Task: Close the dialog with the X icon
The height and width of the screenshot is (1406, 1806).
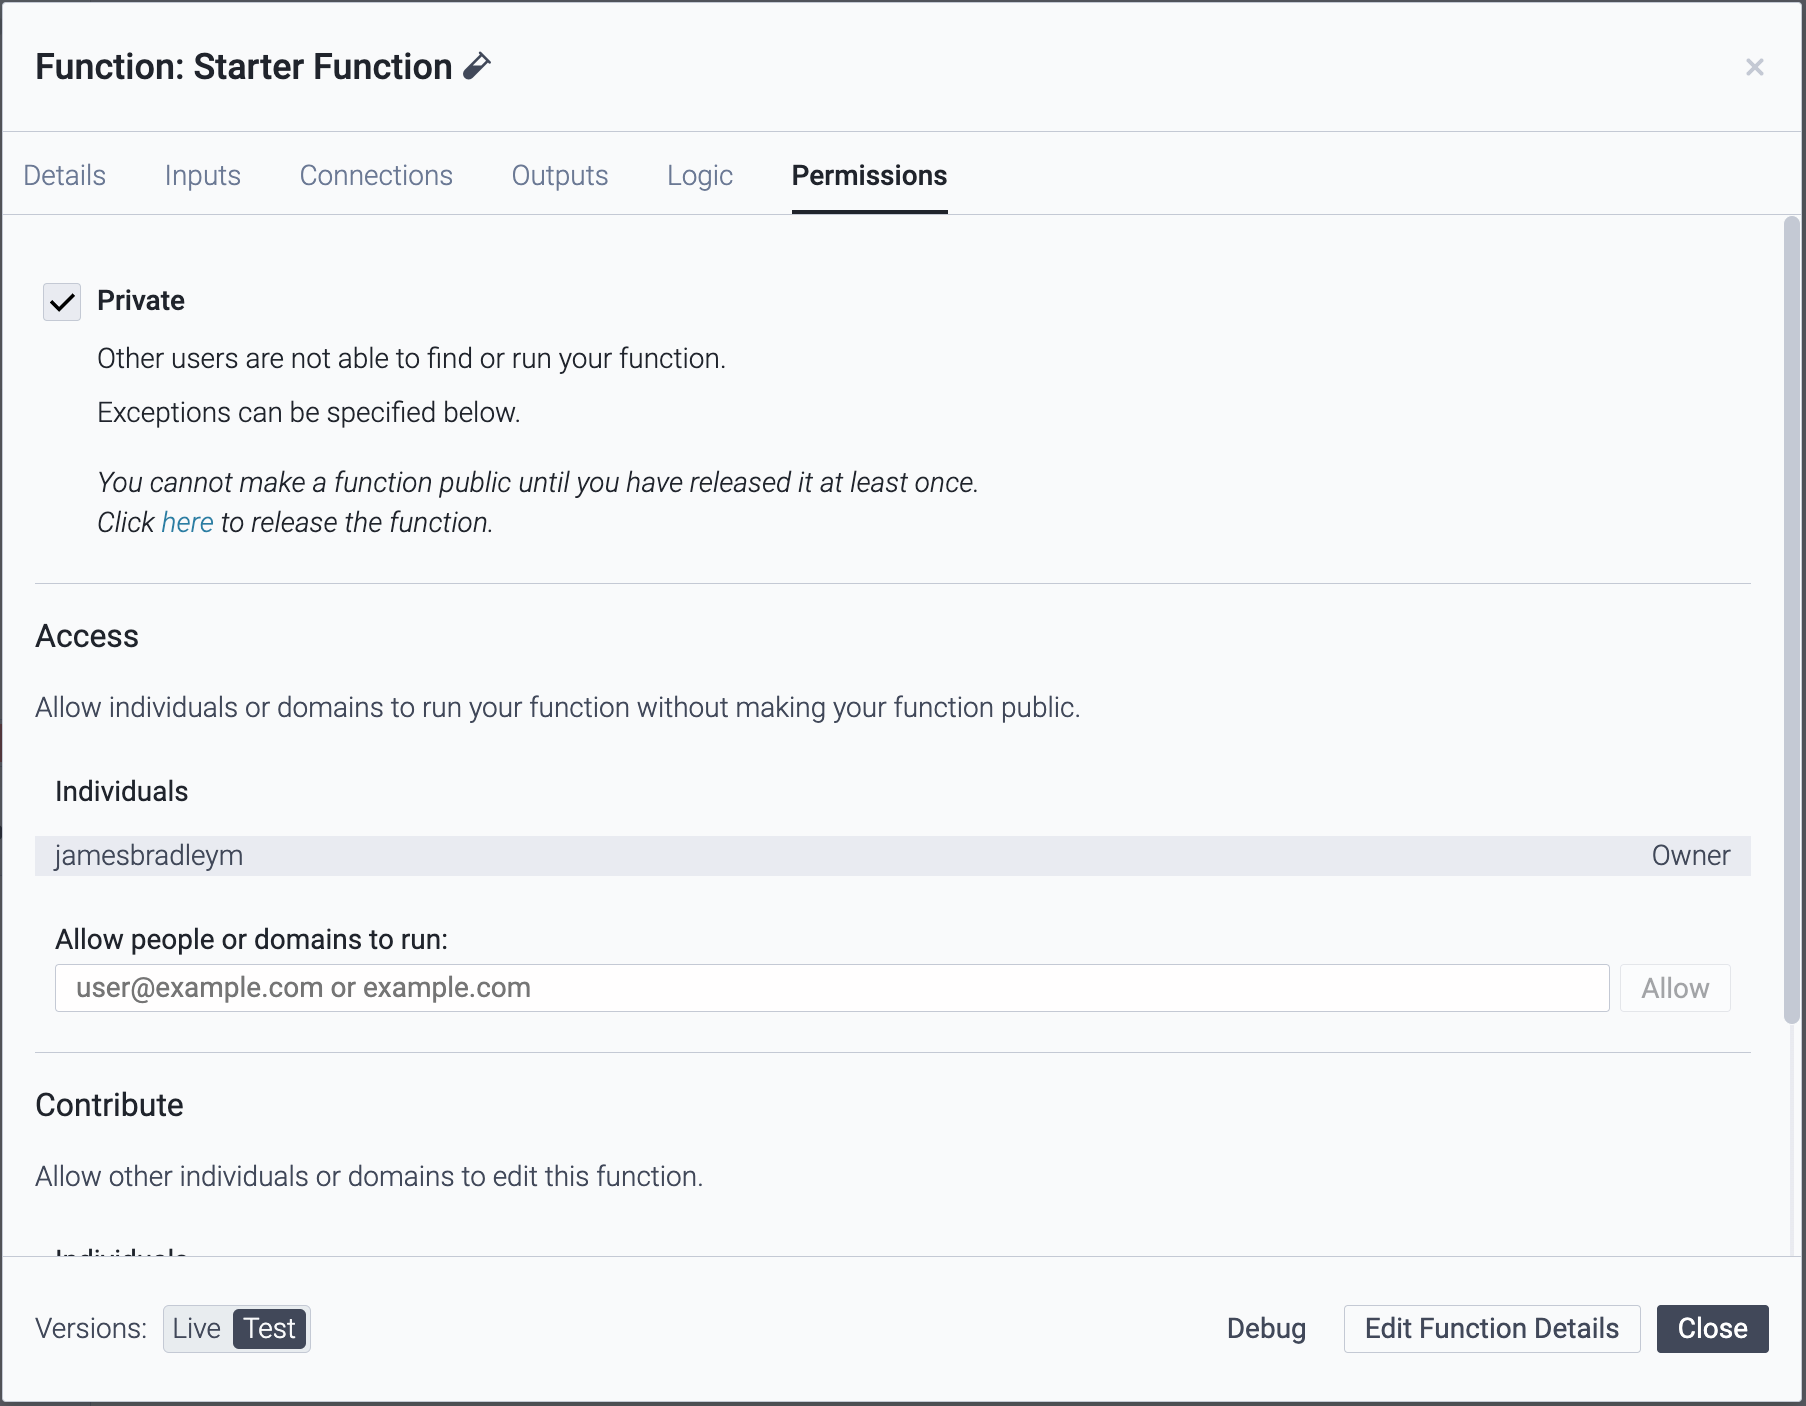Action: [x=1754, y=67]
